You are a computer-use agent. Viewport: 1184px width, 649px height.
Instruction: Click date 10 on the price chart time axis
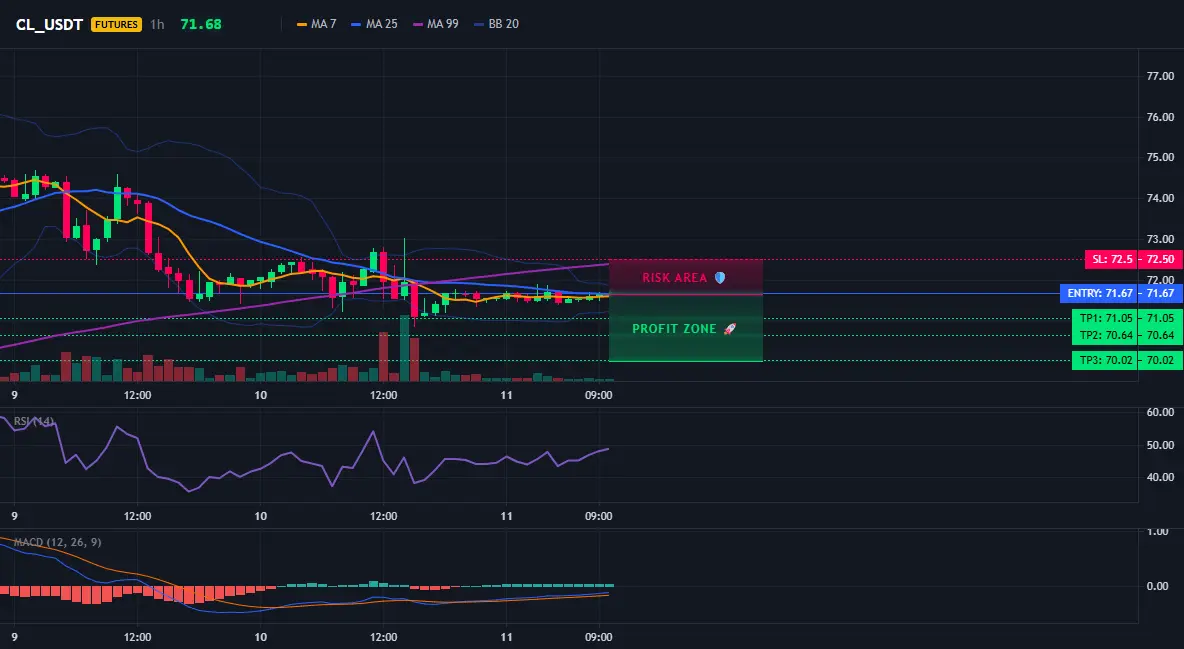click(261, 395)
